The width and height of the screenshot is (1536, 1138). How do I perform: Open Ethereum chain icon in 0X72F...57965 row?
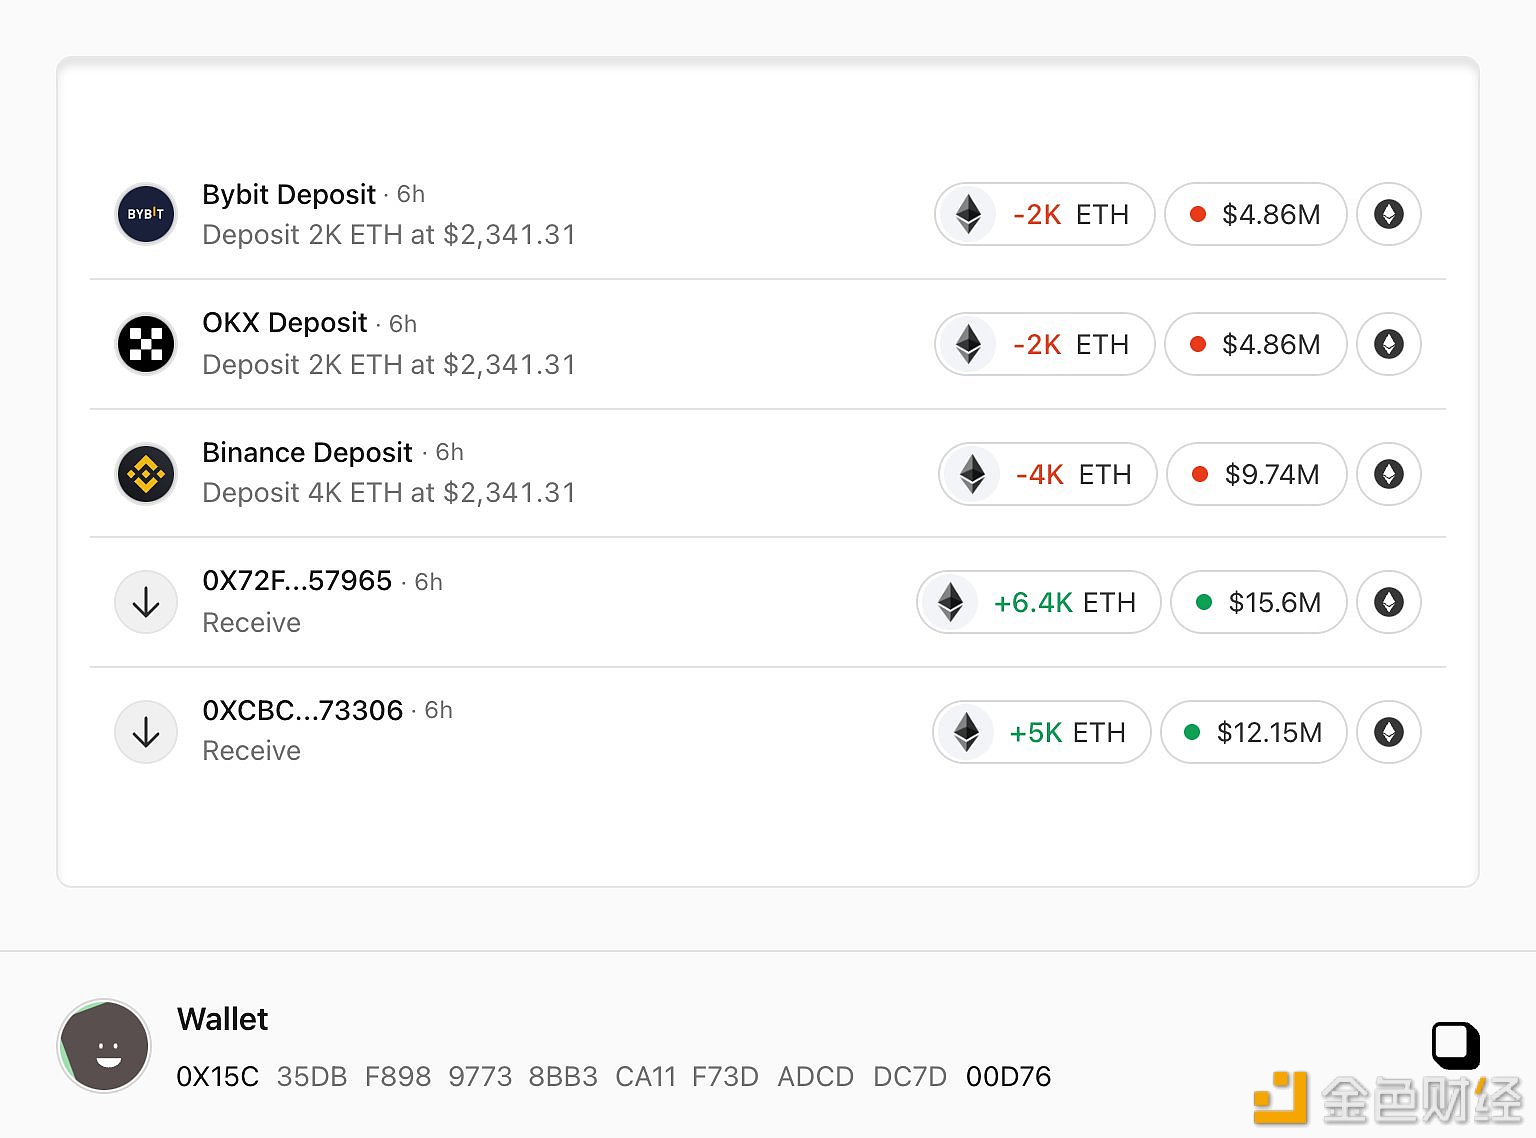[1389, 602]
